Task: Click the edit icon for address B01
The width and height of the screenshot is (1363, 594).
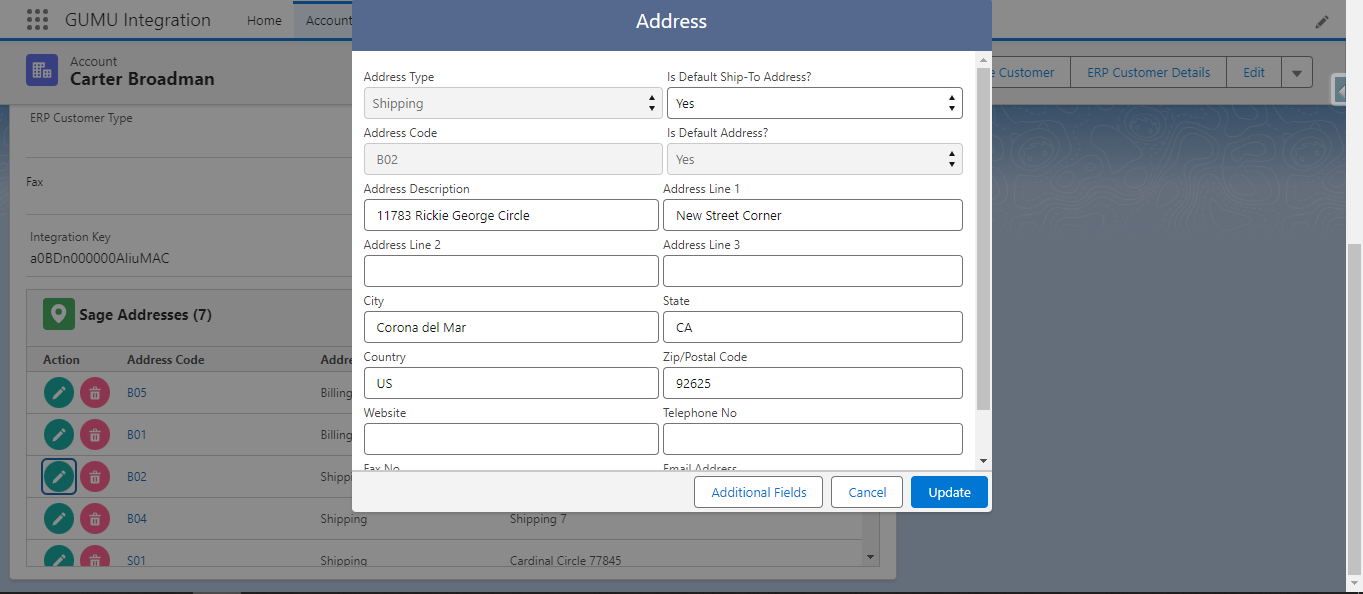Action: [59, 435]
